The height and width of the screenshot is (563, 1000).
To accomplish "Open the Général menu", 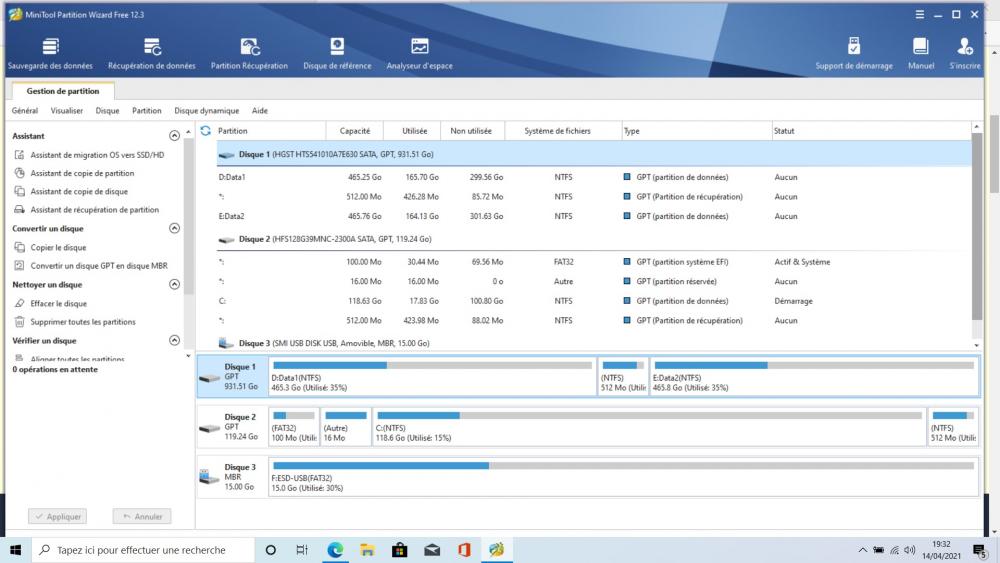I will [25, 111].
